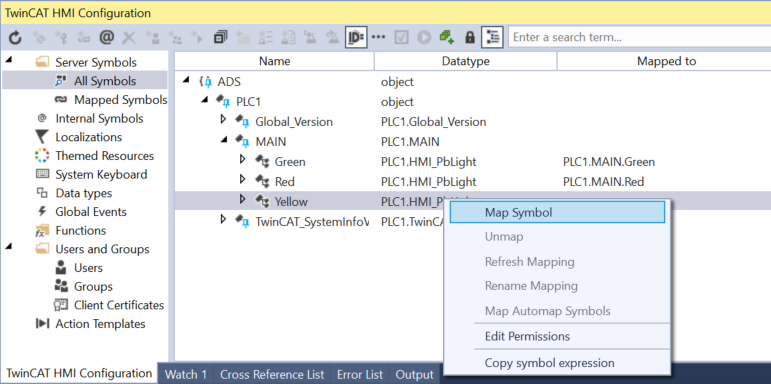Open Internal Symbols in sidebar

(99, 118)
